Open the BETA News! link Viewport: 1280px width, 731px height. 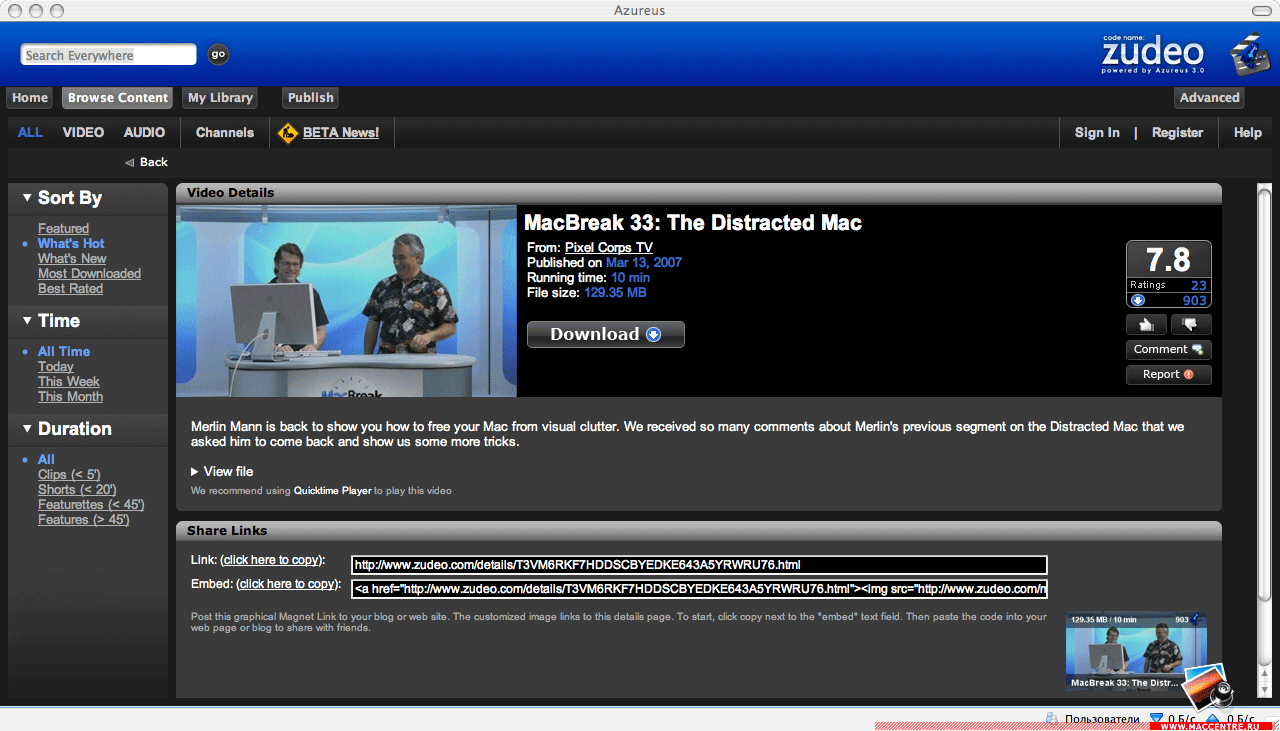pos(341,132)
